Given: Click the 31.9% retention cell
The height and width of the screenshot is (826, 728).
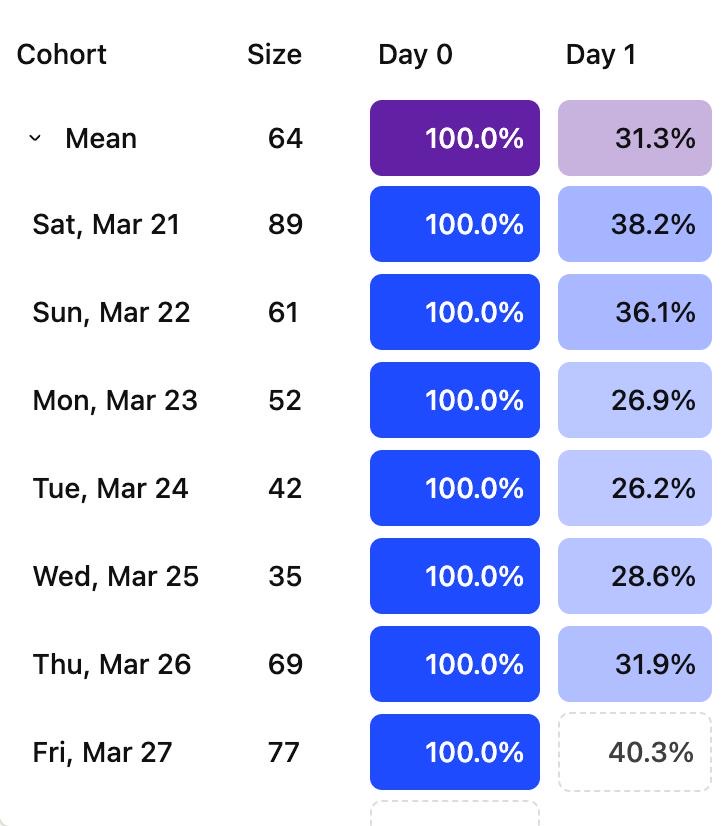Looking at the screenshot, I should point(635,664).
